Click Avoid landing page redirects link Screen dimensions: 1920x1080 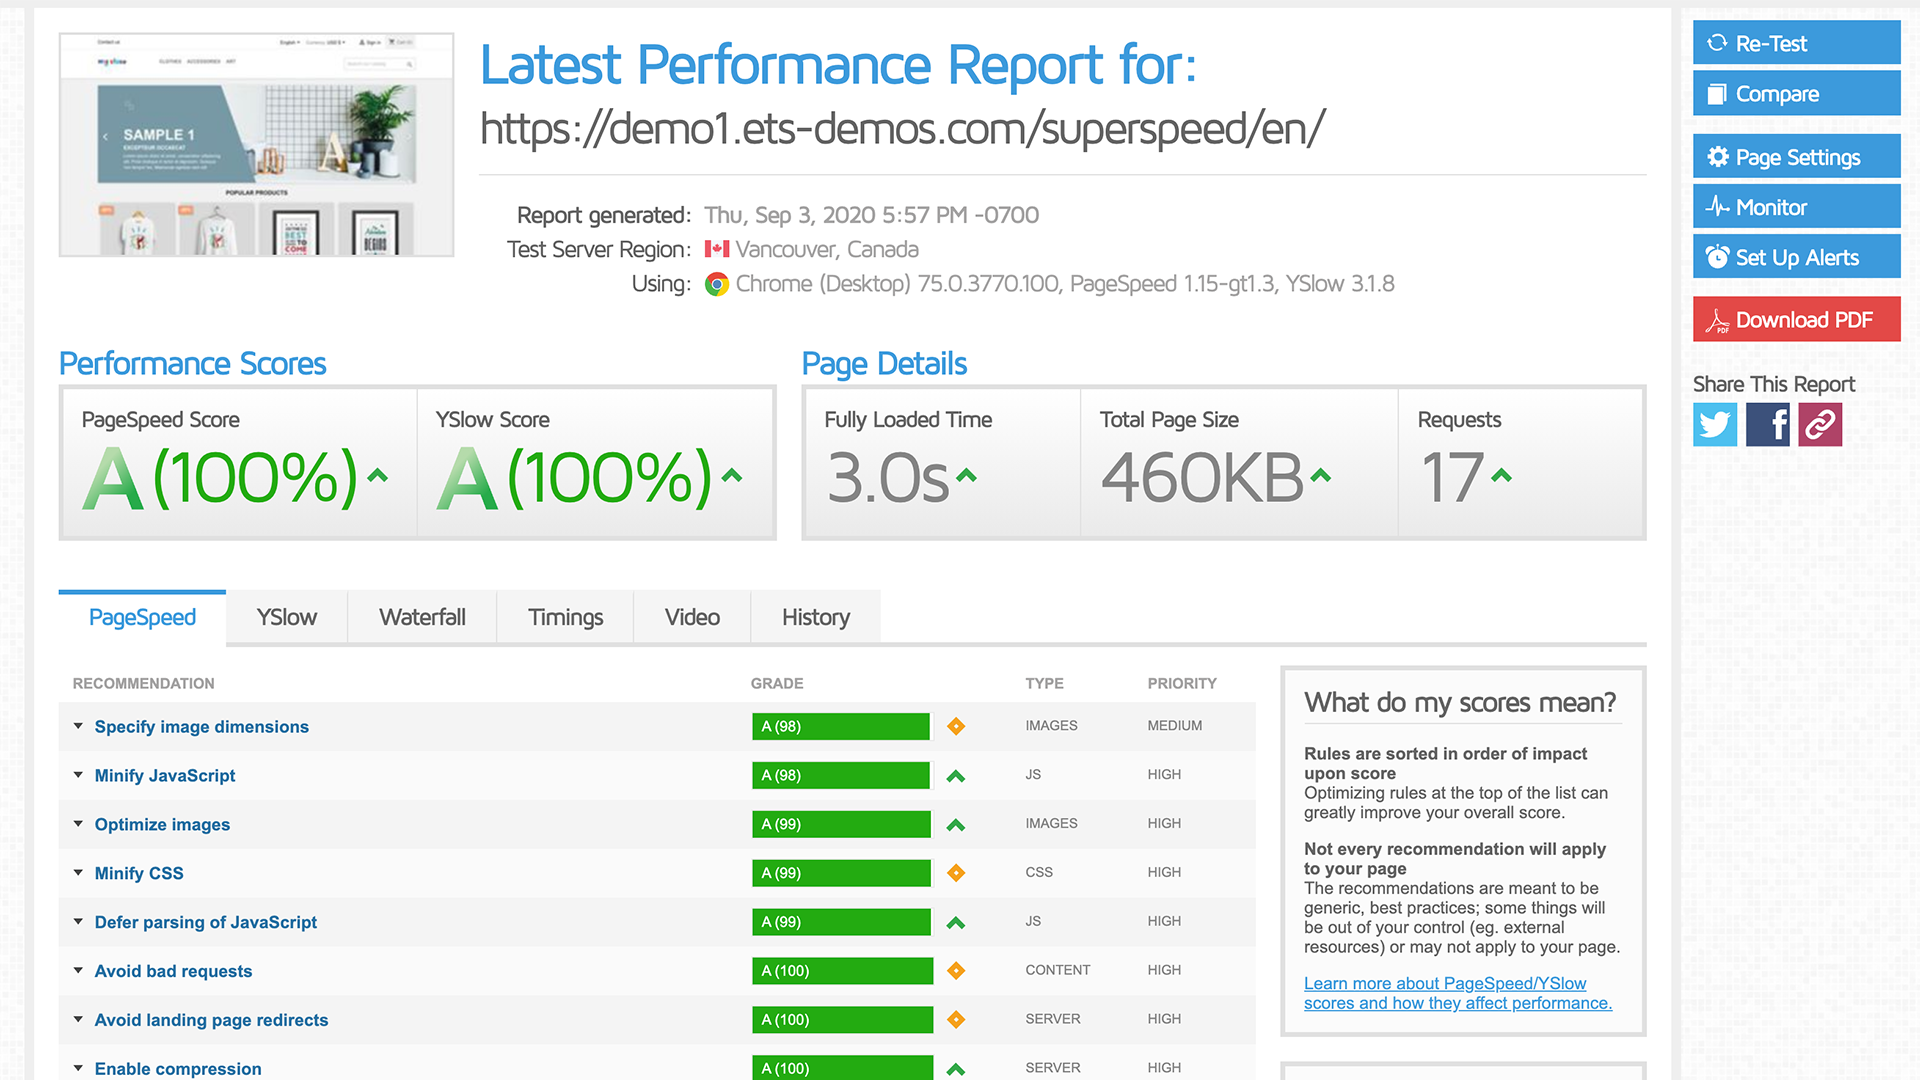pos(211,1020)
